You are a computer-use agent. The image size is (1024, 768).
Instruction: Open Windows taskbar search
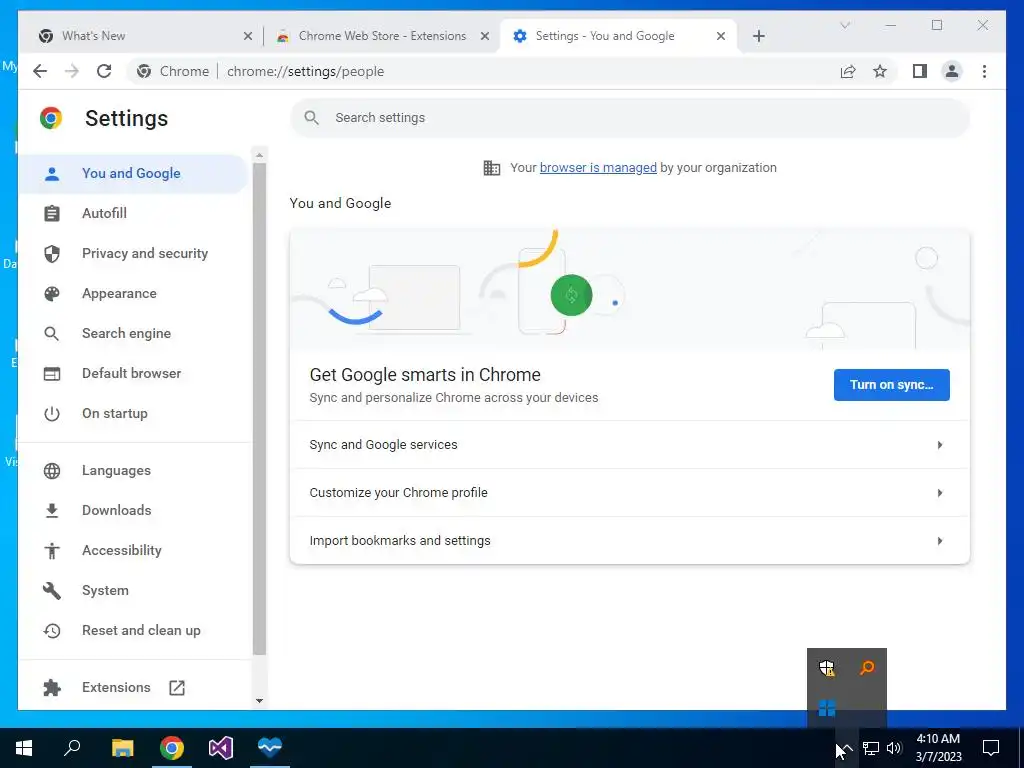point(72,747)
